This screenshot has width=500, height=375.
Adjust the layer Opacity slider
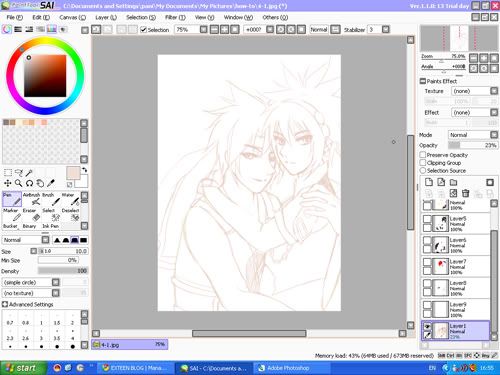[x=473, y=145]
